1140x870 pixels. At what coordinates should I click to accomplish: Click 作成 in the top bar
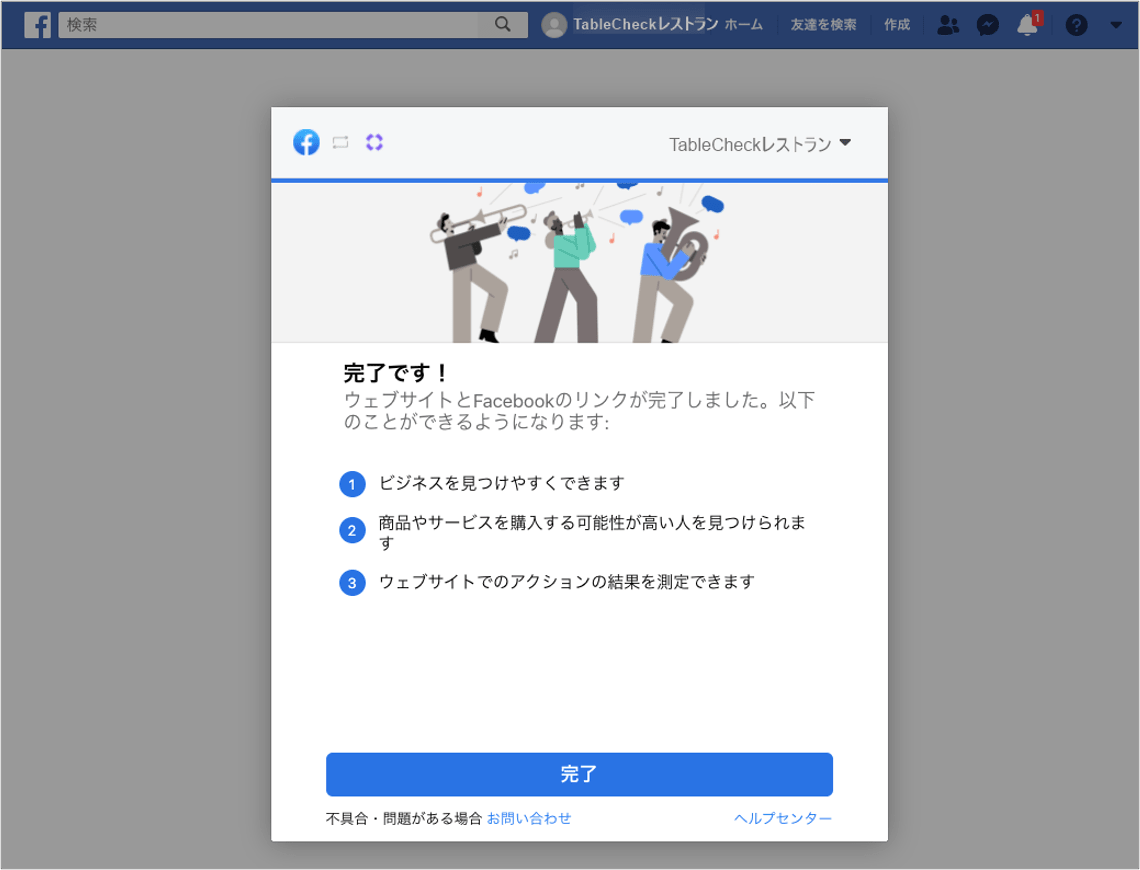click(x=897, y=25)
